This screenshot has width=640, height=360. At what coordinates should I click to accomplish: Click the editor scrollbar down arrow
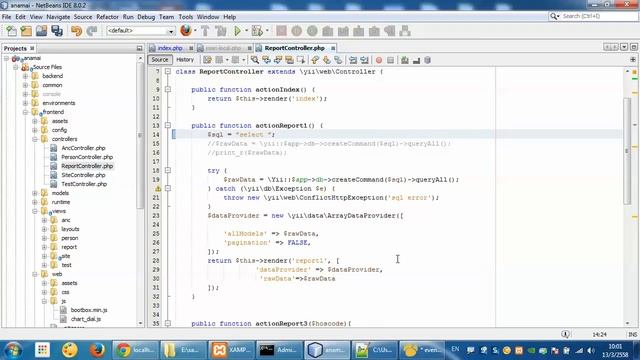[x=627, y=323]
